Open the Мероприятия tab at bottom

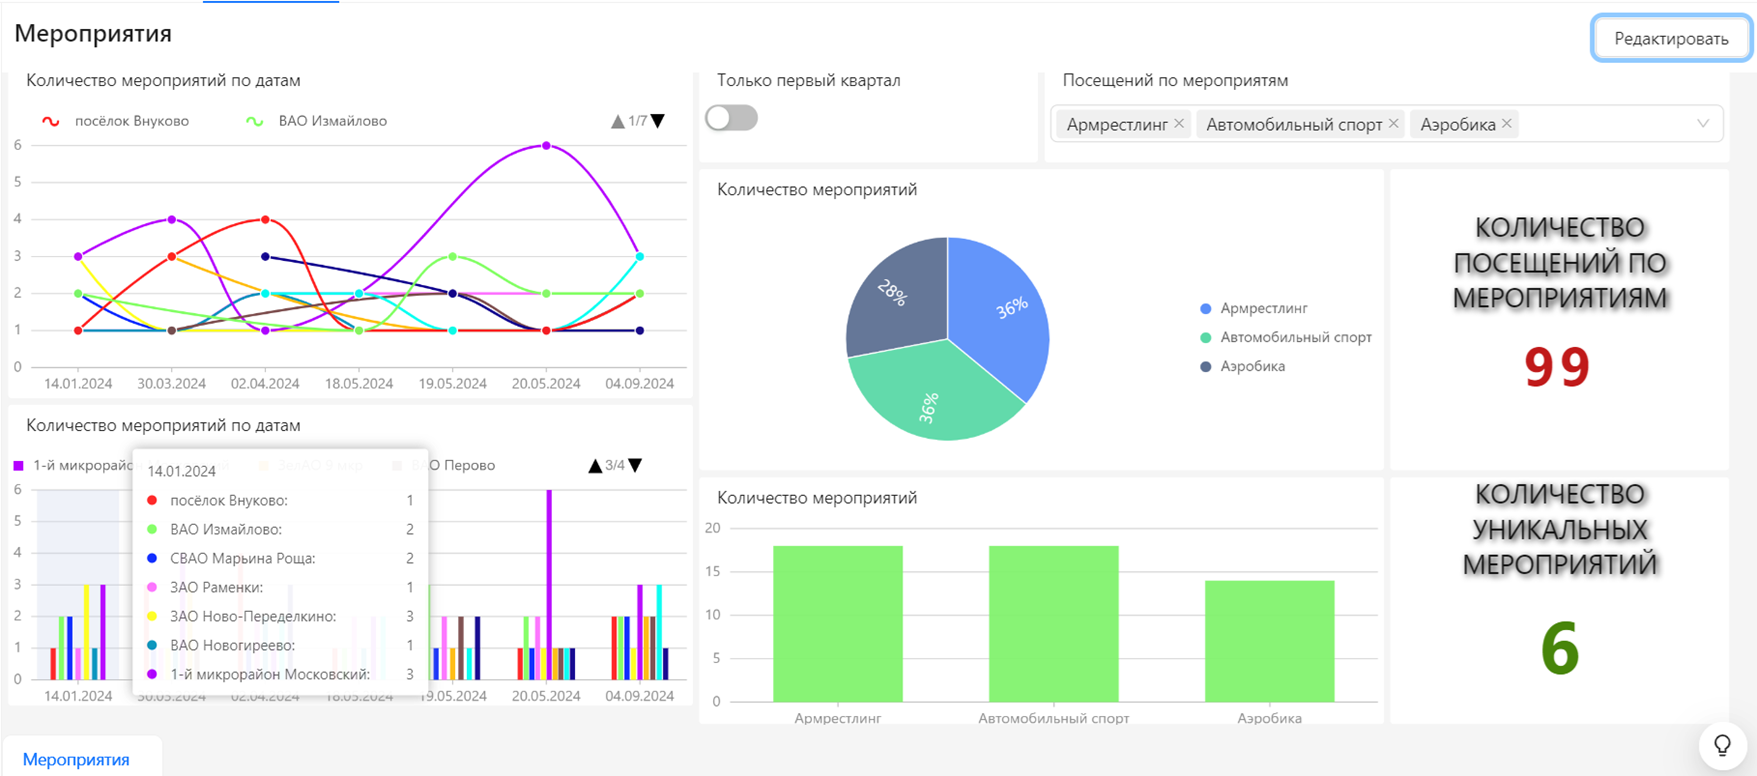pyautogui.click(x=76, y=759)
